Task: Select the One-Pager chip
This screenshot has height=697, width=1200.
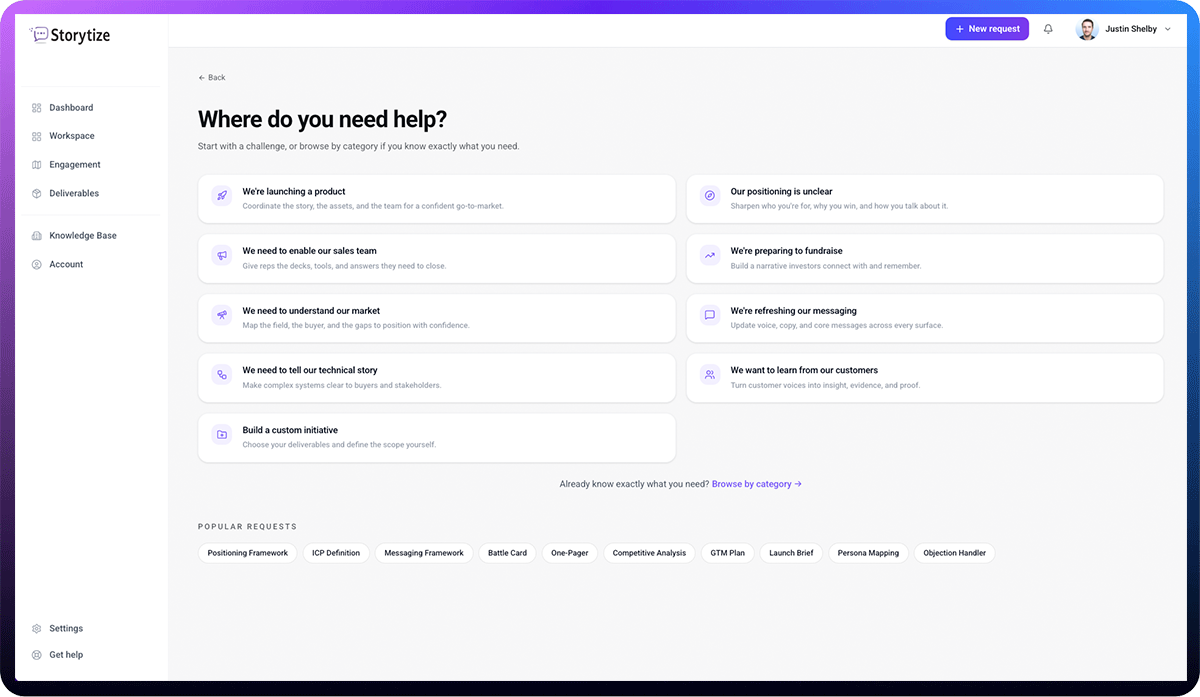Action: pyautogui.click(x=570, y=553)
